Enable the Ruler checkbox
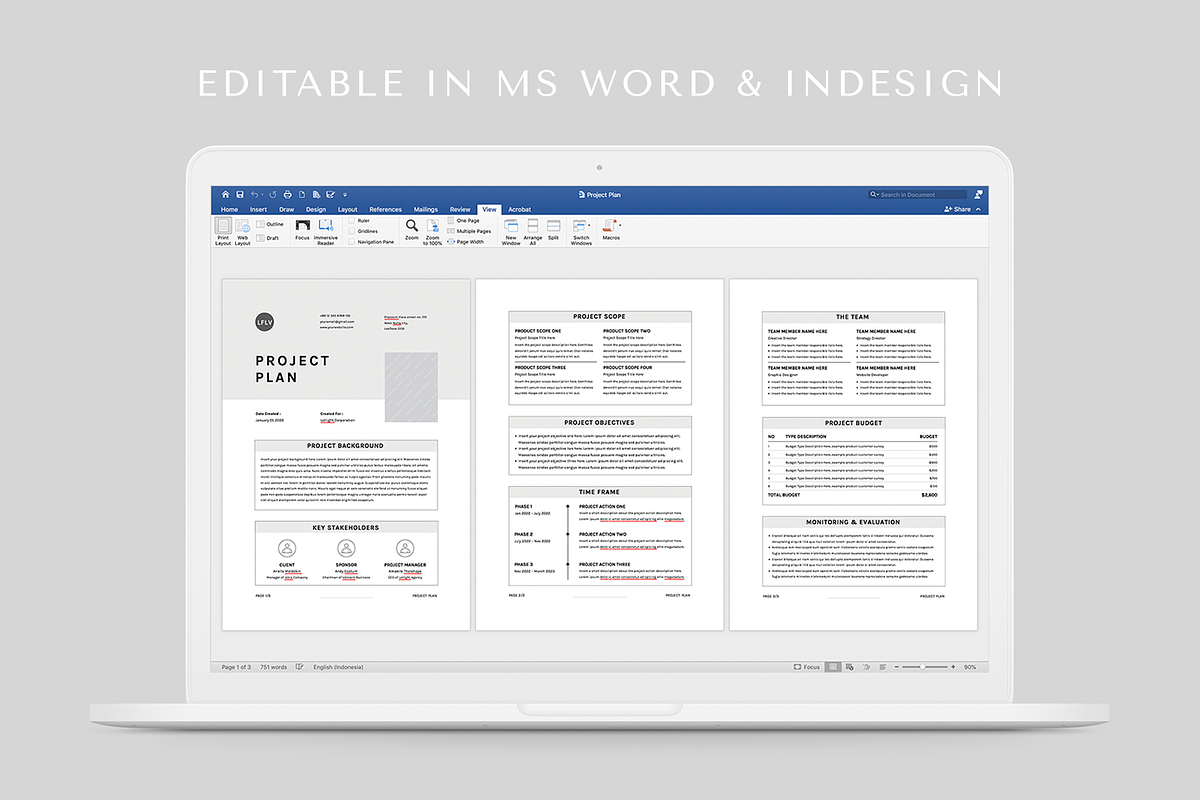1200x800 pixels. coord(352,221)
